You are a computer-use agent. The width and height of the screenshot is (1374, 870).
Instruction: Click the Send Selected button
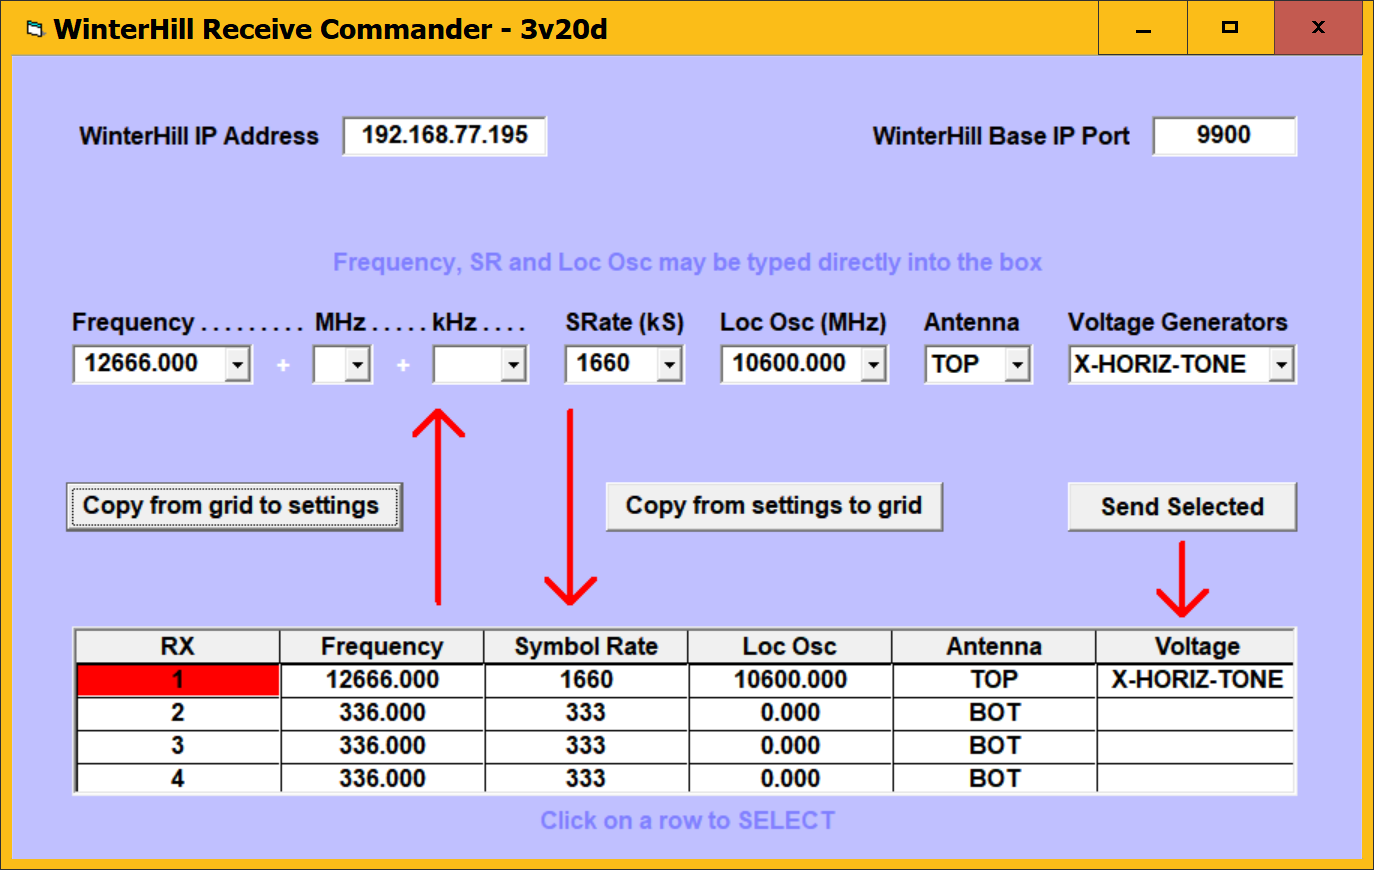1182,507
